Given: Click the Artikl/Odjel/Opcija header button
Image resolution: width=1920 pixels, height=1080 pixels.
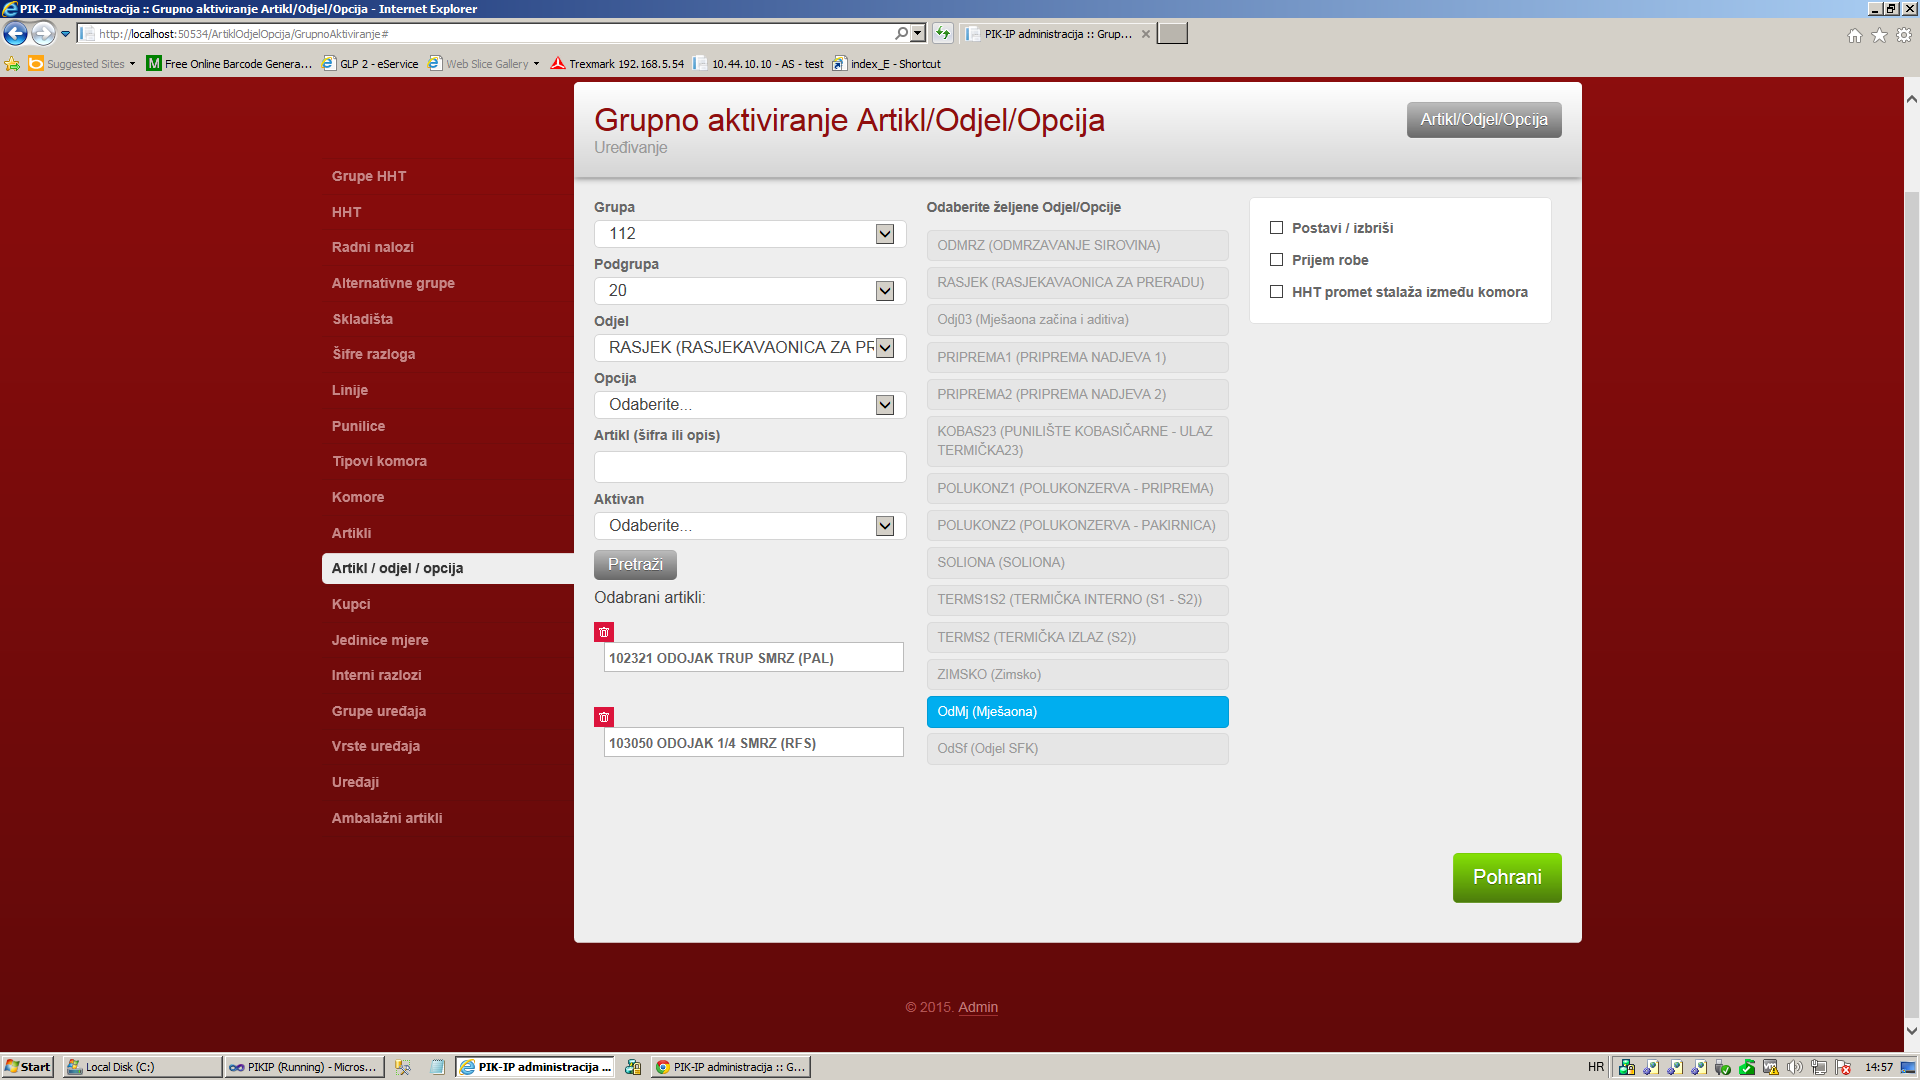Looking at the screenshot, I should 1484,120.
